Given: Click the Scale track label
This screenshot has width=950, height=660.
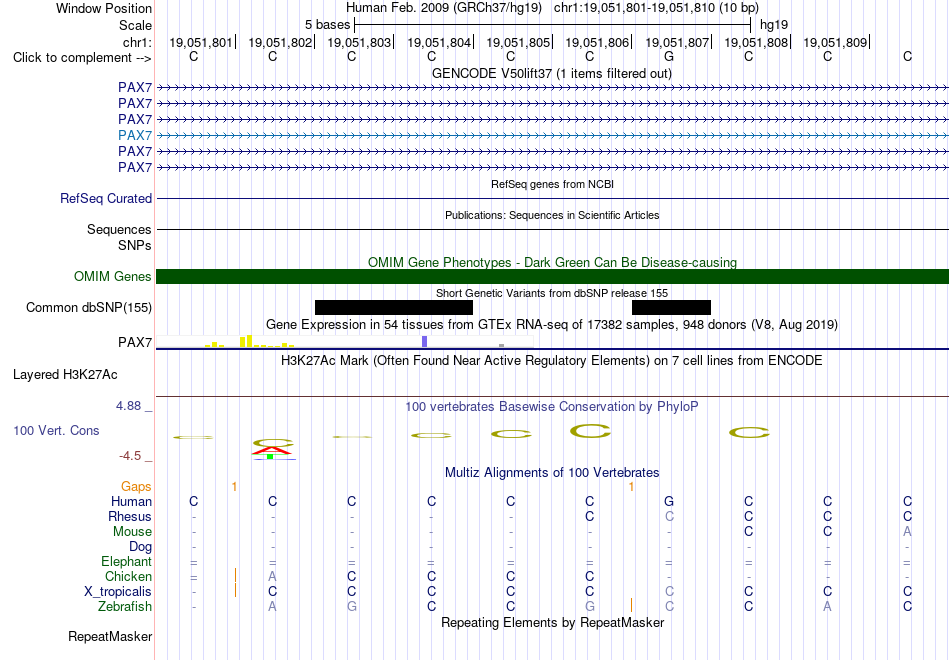Looking at the screenshot, I should 135,25.
